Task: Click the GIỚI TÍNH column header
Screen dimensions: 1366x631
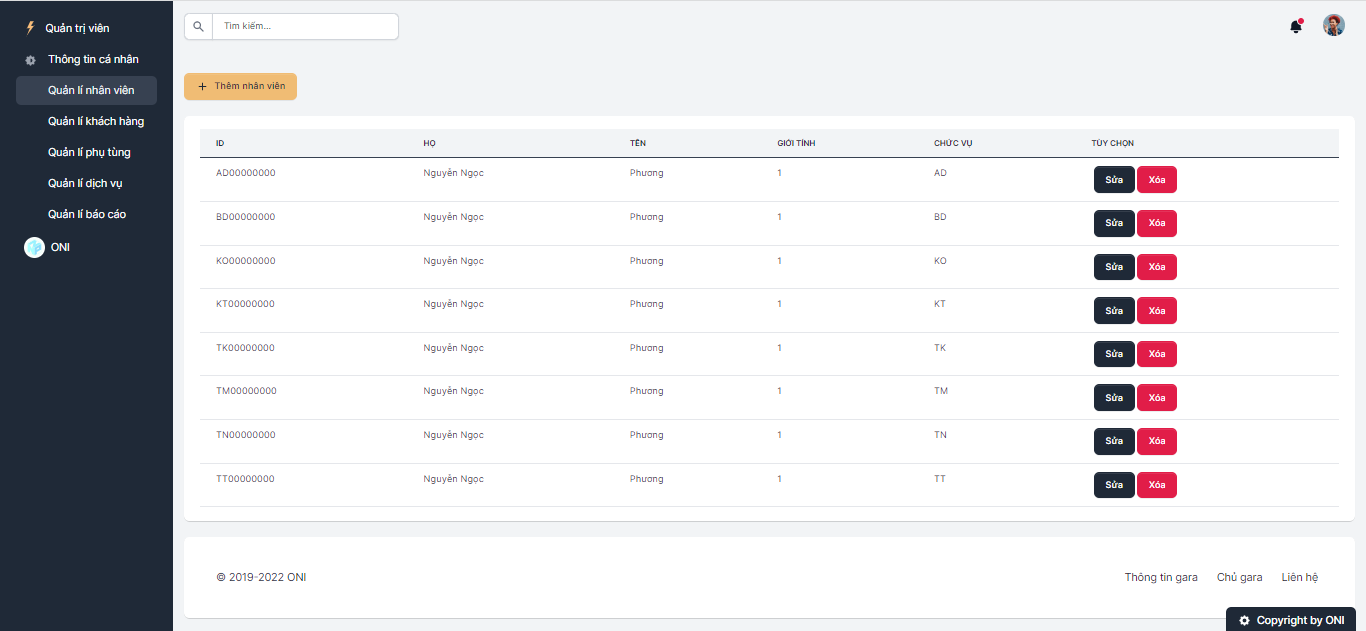Action: [x=796, y=143]
